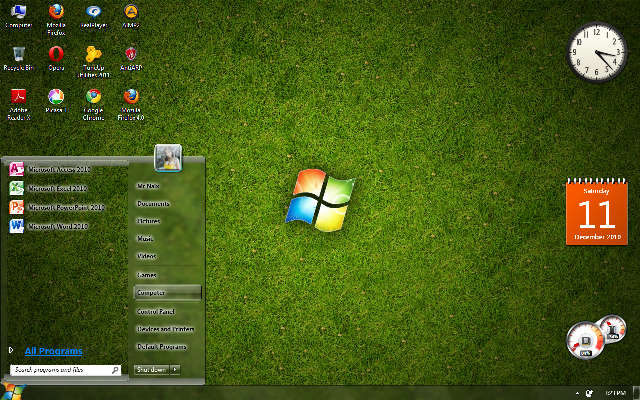Open Pictures from the Start menu

pos(149,221)
